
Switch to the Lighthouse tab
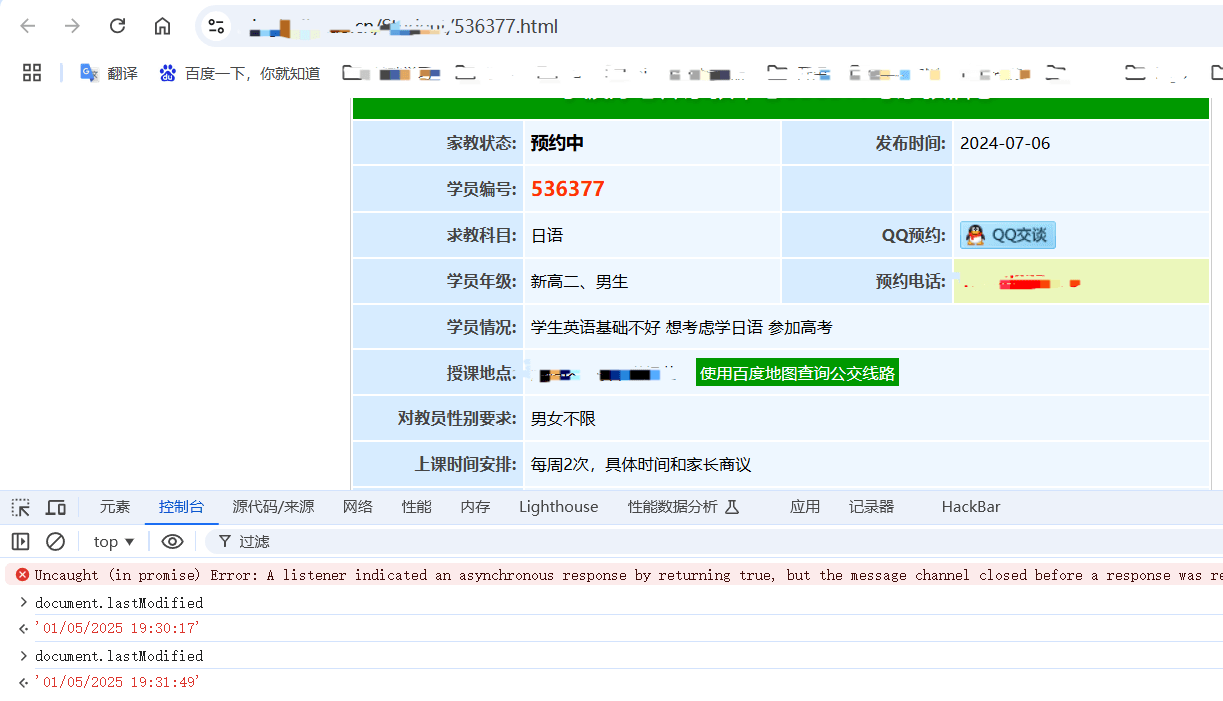click(558, 507)
